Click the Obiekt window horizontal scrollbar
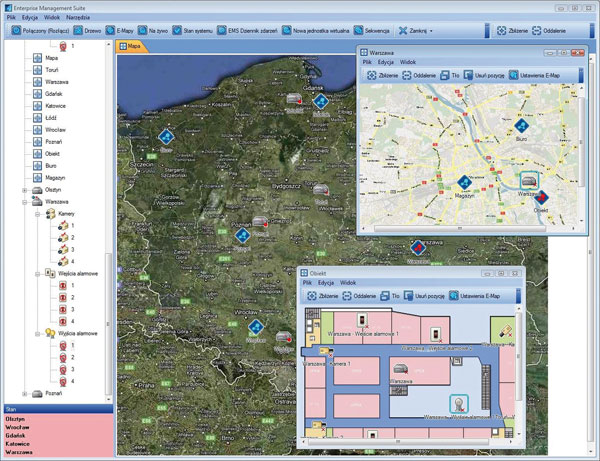This screenshot has height=461, width=600. pyautogui.click(x=398, y=442)
